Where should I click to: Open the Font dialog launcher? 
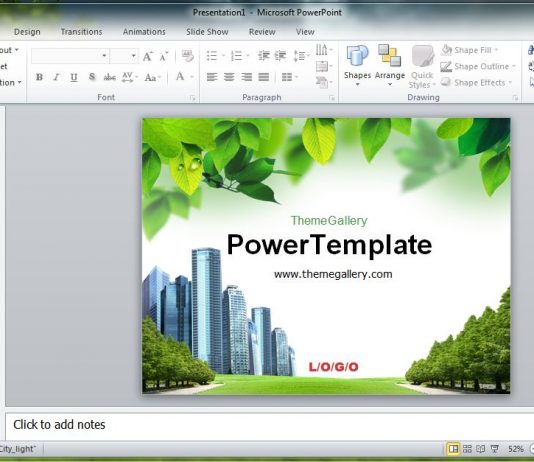click(x=192, y=98)
